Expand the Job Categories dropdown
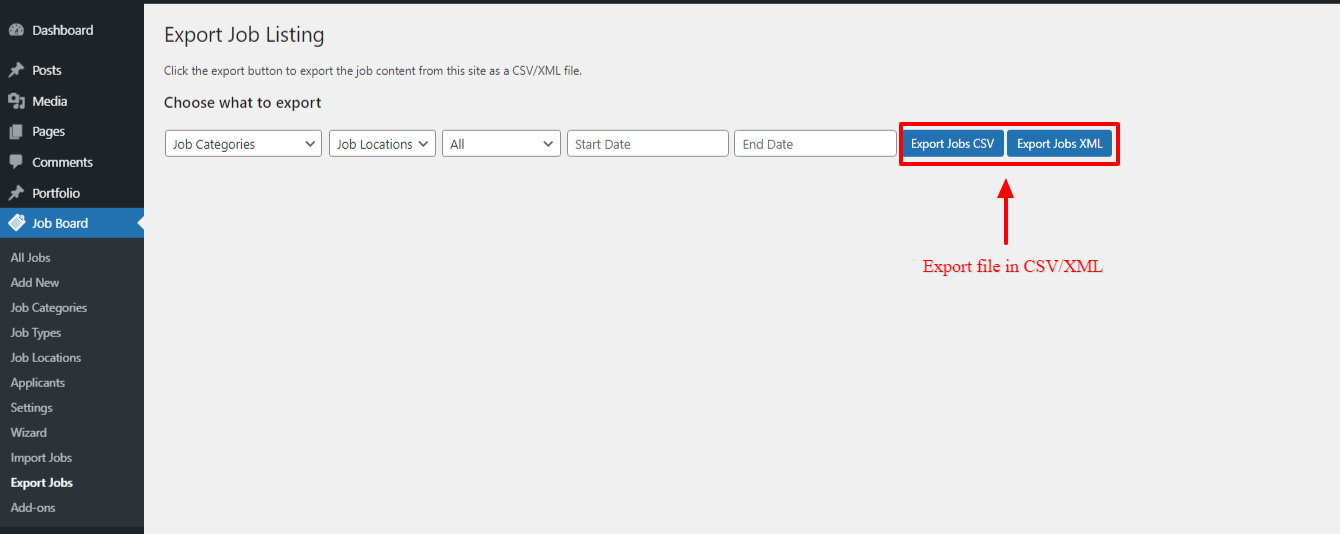The width and height of the screenshot is (1340, 534). [243, 144]
